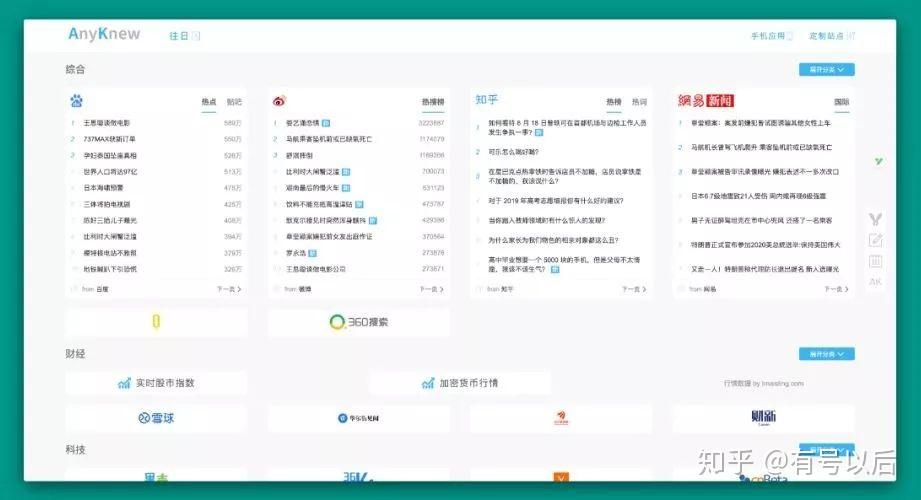
Task: Open 实时股市指数 stock index
Action: [156, 383]
